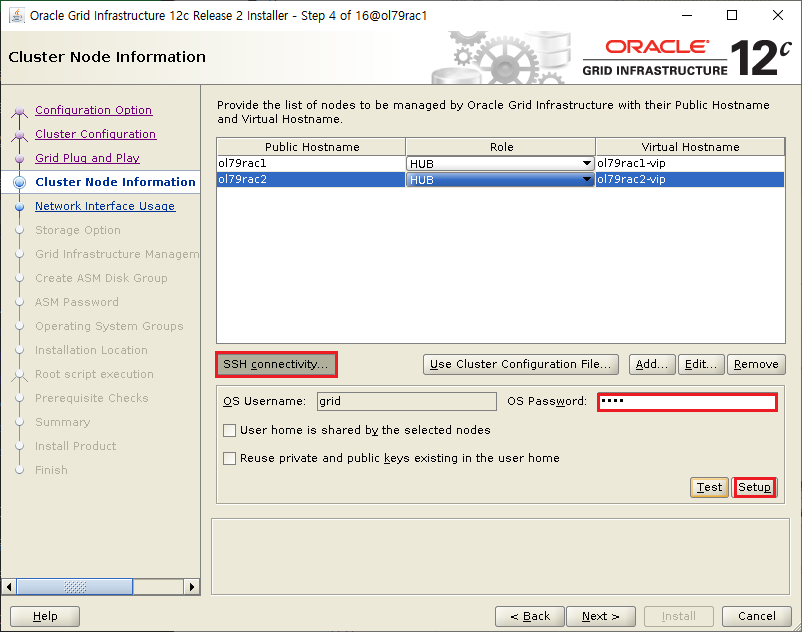Click the Install Product step
Screen dimensions: 802x632
pyautogui.click(x=75, y=446)
